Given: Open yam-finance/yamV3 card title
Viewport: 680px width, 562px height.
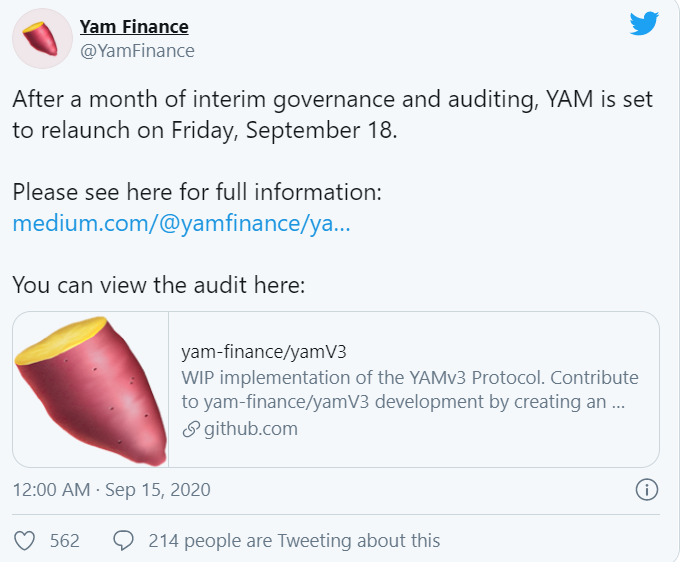Looking at the screenshot, I should [264, 352].
